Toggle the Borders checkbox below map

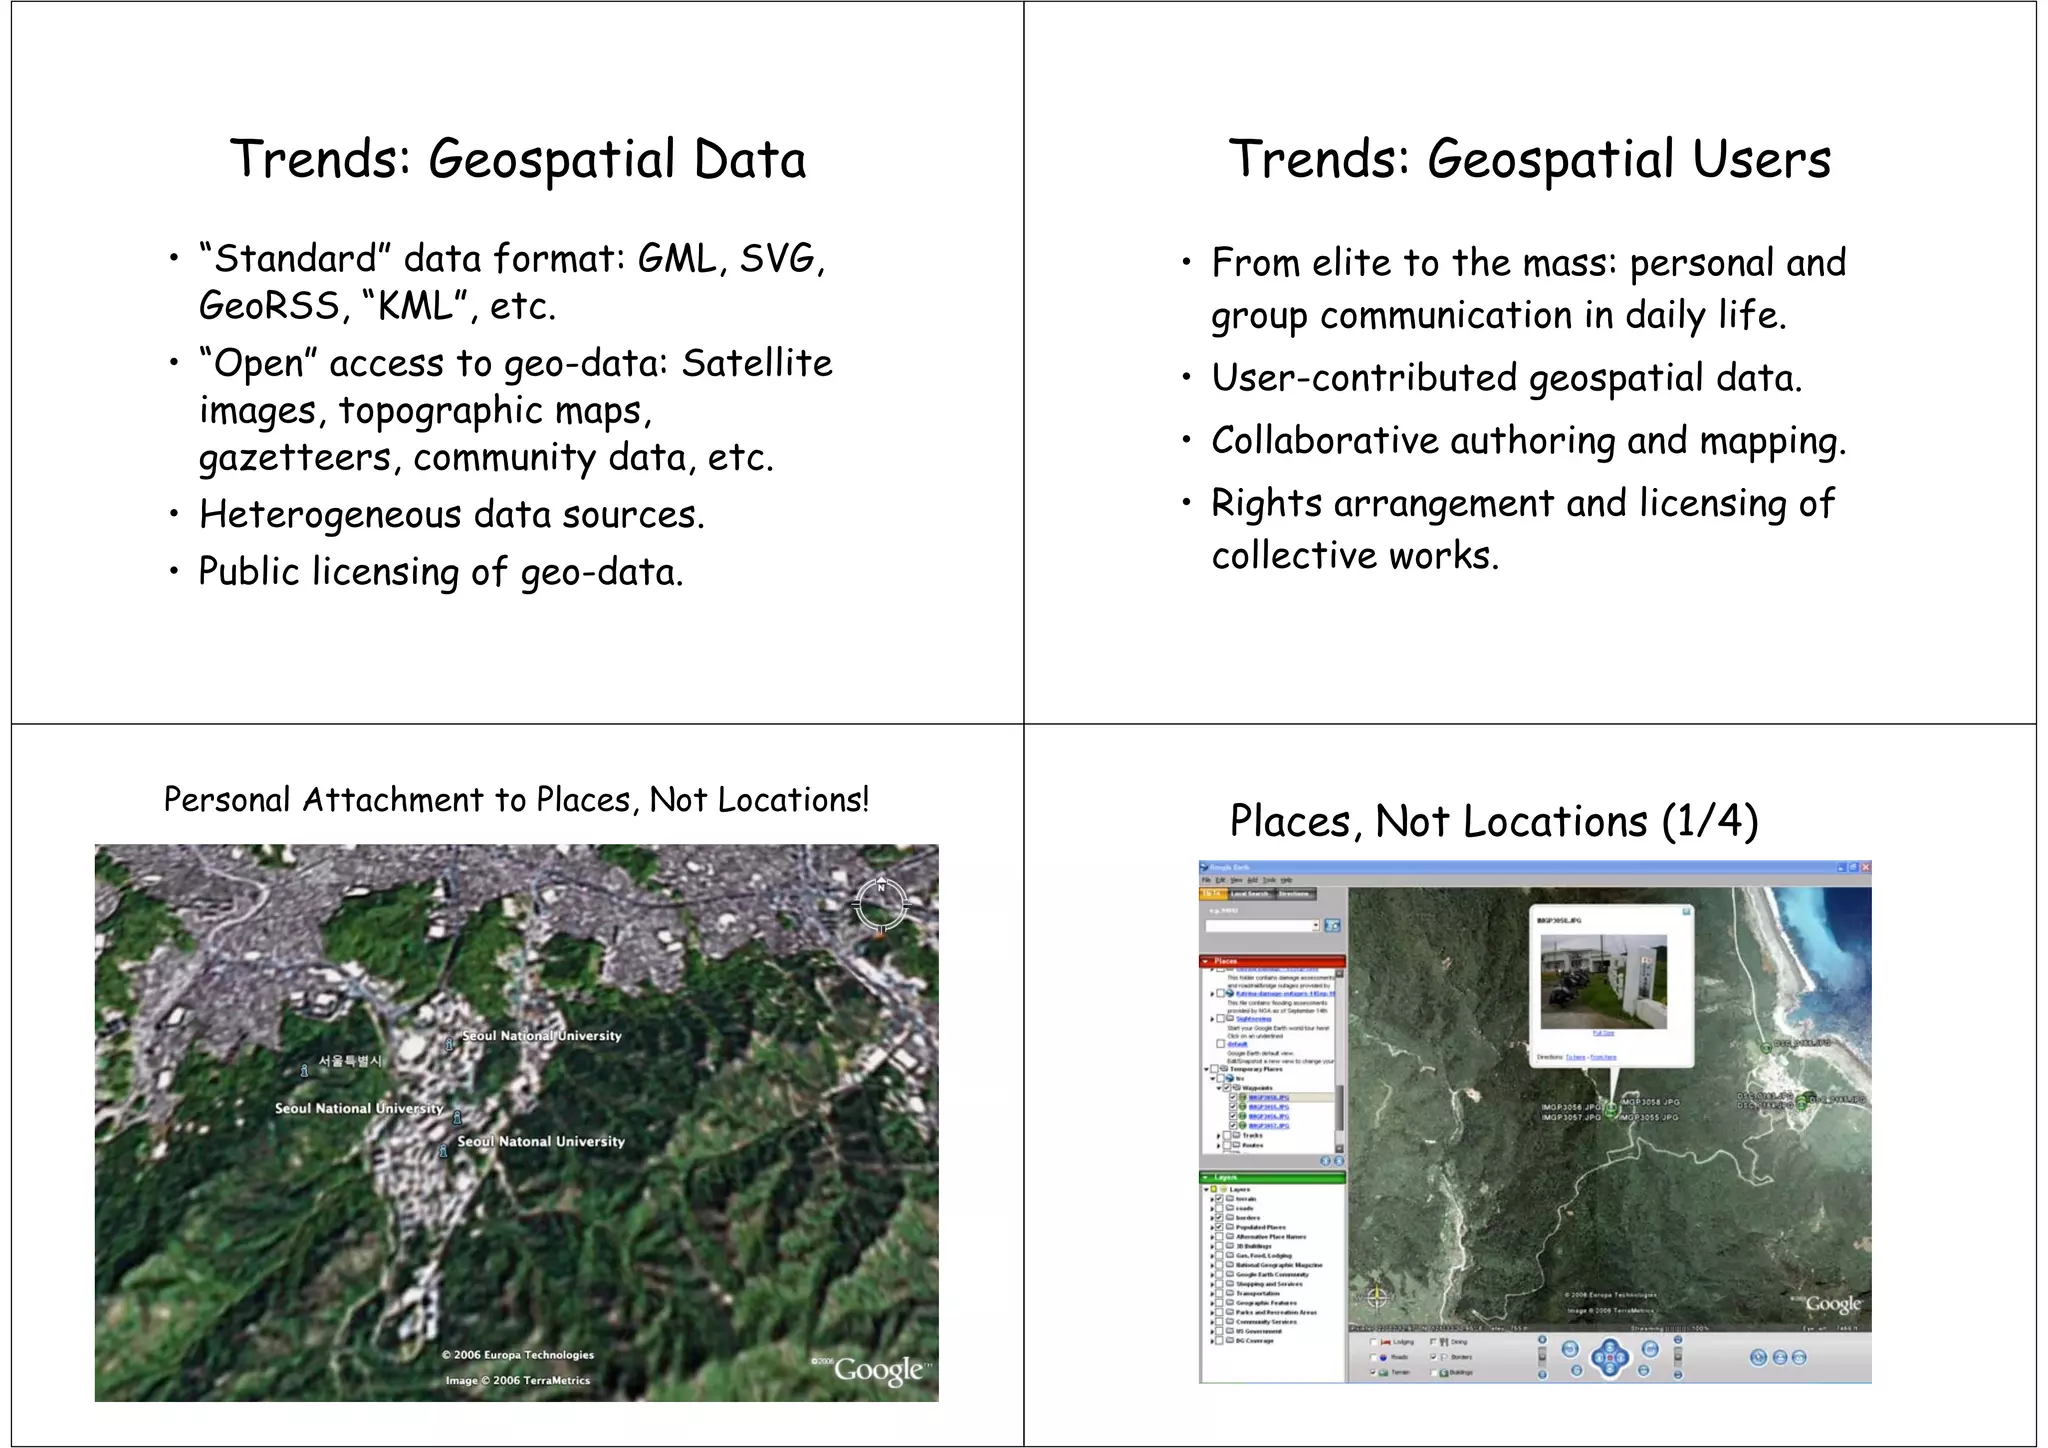(x=1434, y=1357)
